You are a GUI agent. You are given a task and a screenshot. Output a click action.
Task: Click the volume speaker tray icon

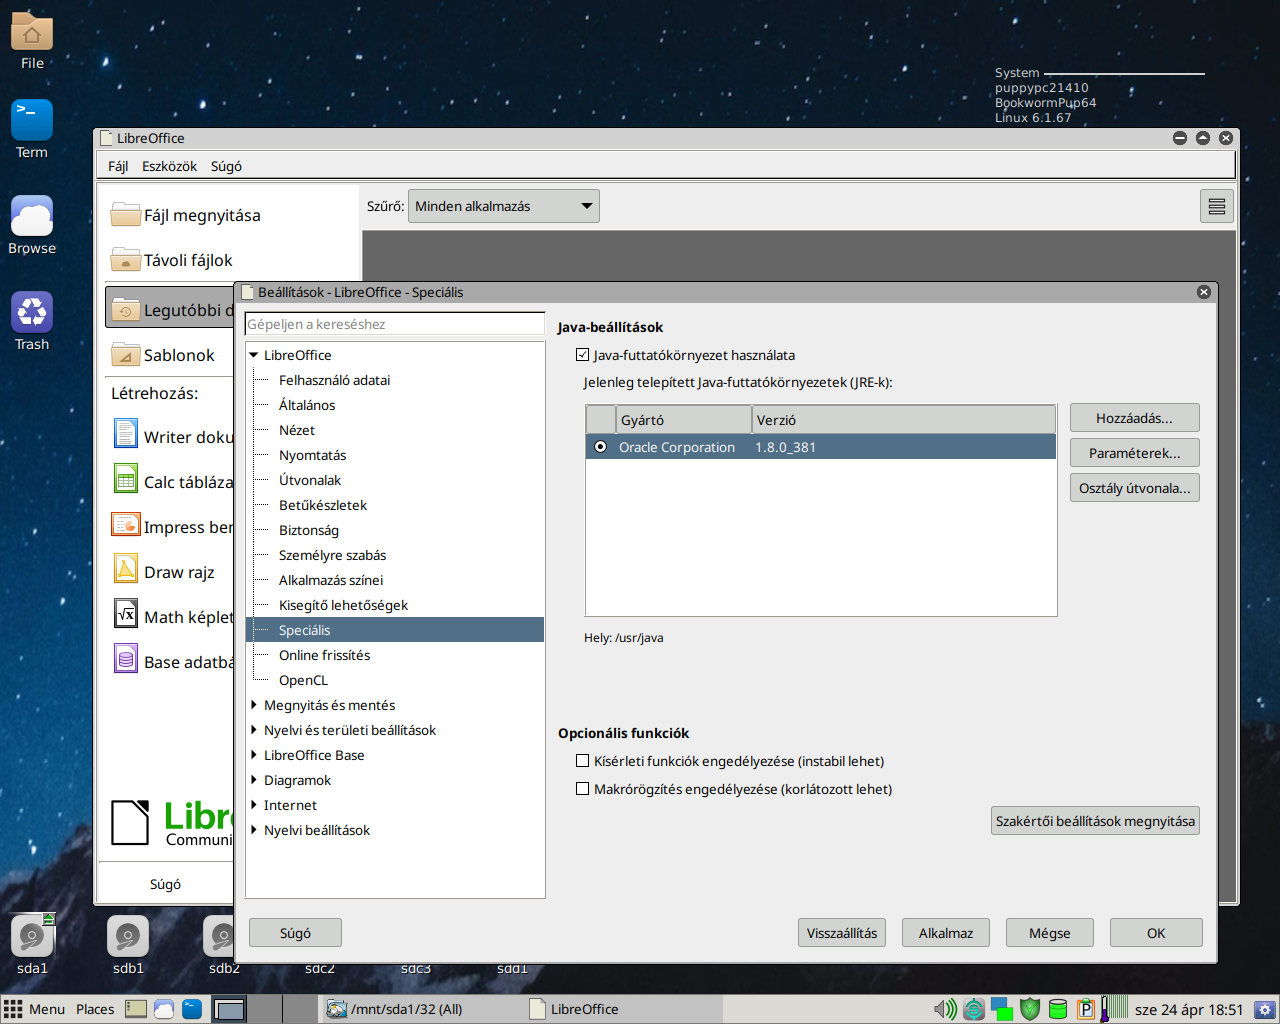[x=944, y=1009]
